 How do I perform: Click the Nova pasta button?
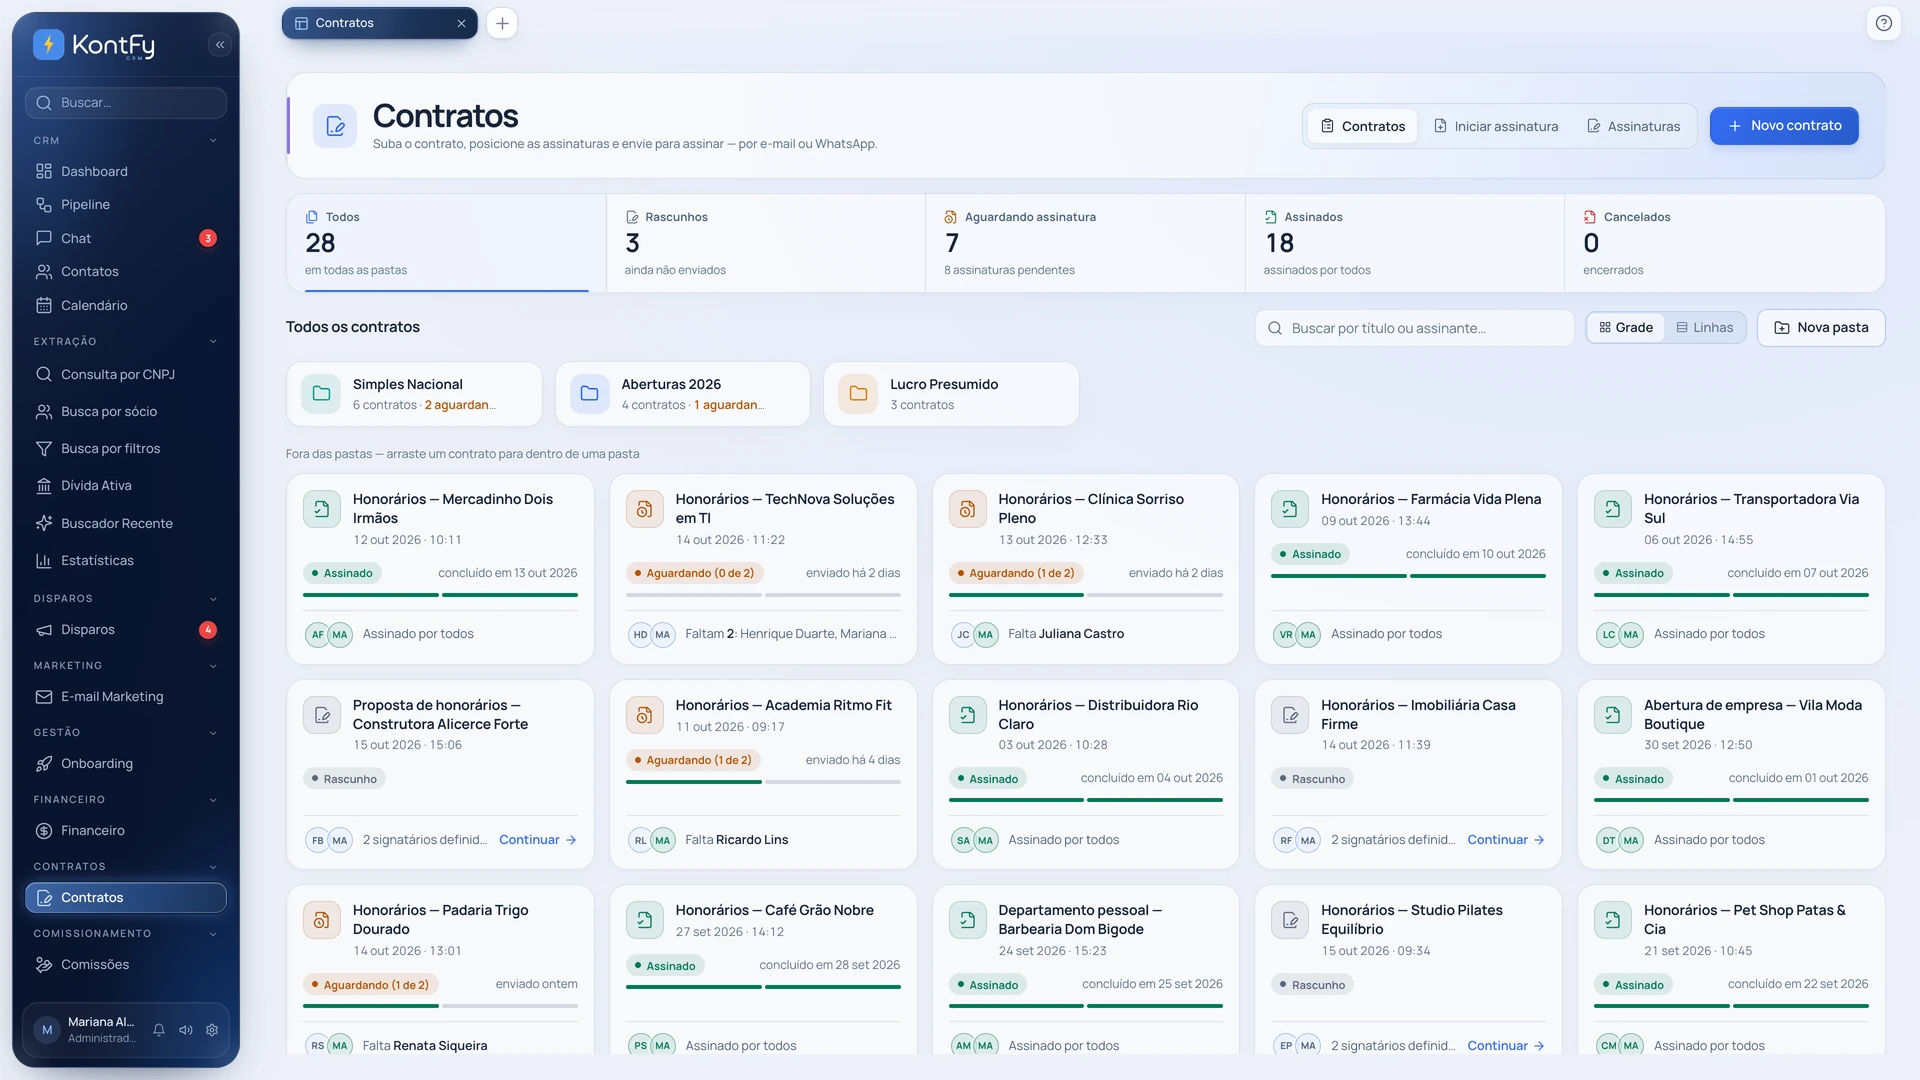tap(1821, 328)
